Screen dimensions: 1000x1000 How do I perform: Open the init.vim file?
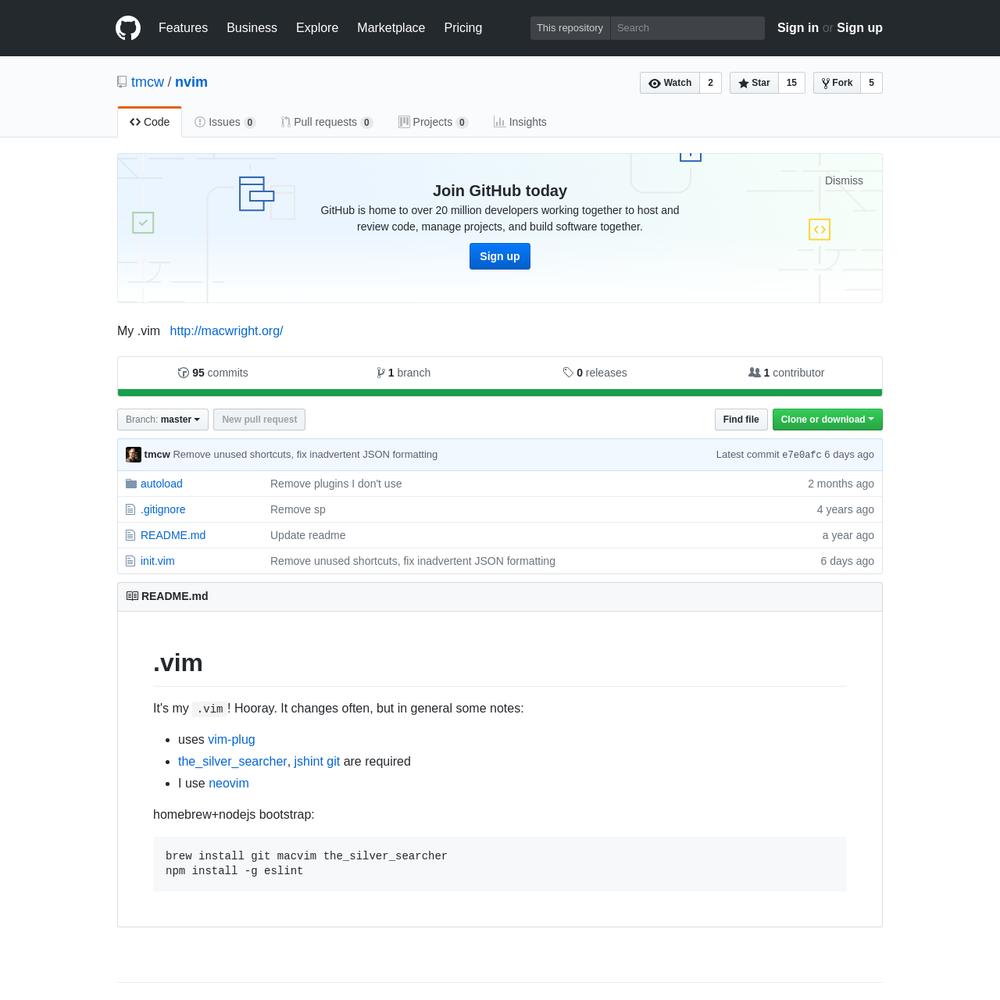point(158,561)
